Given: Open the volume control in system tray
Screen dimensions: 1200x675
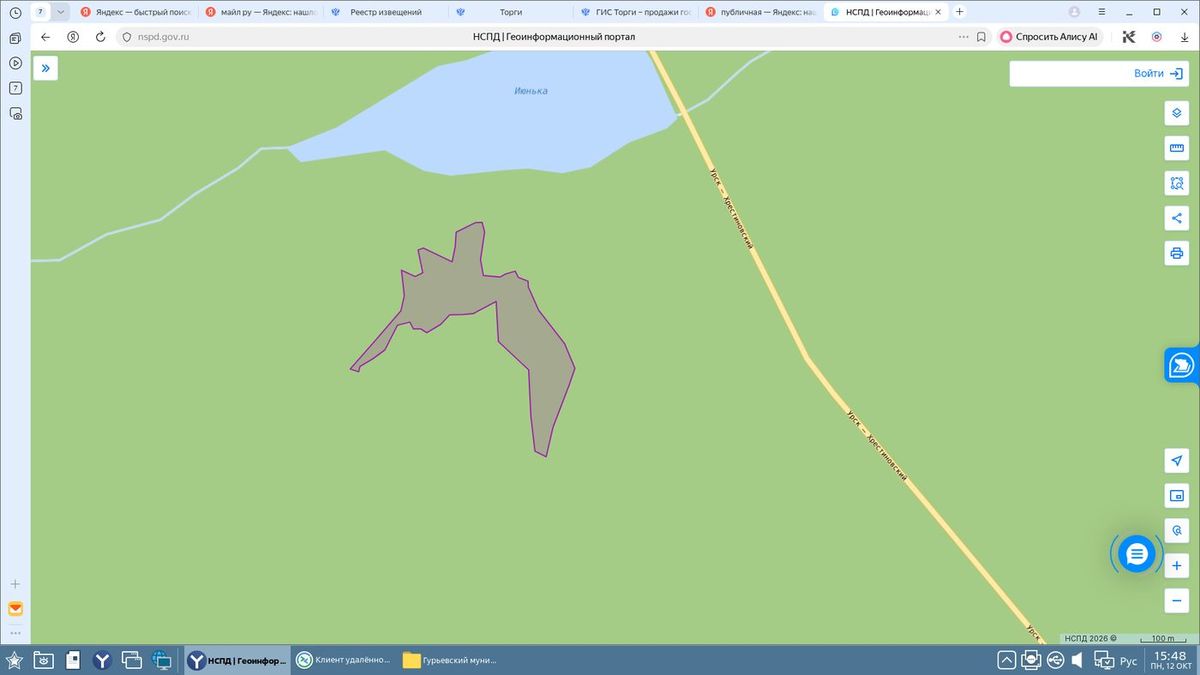Looking at the screenshot, I should (1077, 660).
